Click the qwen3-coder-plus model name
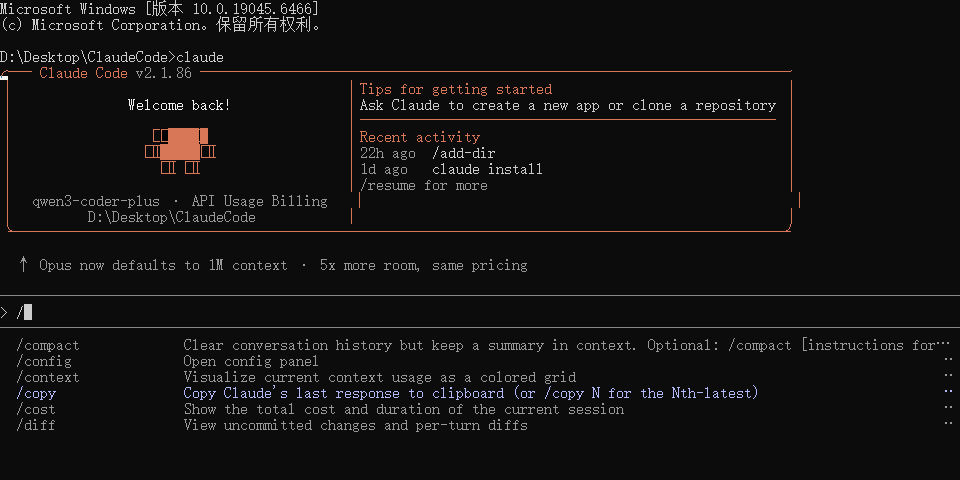This screenshot has height=480, width=960. (96, 201)
